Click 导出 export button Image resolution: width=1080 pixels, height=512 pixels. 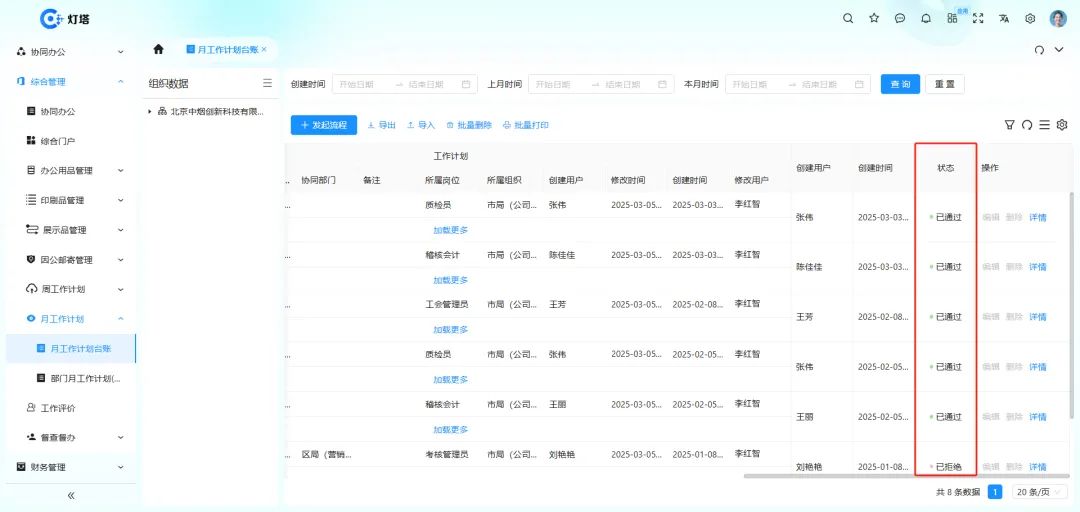coord(382,125)
